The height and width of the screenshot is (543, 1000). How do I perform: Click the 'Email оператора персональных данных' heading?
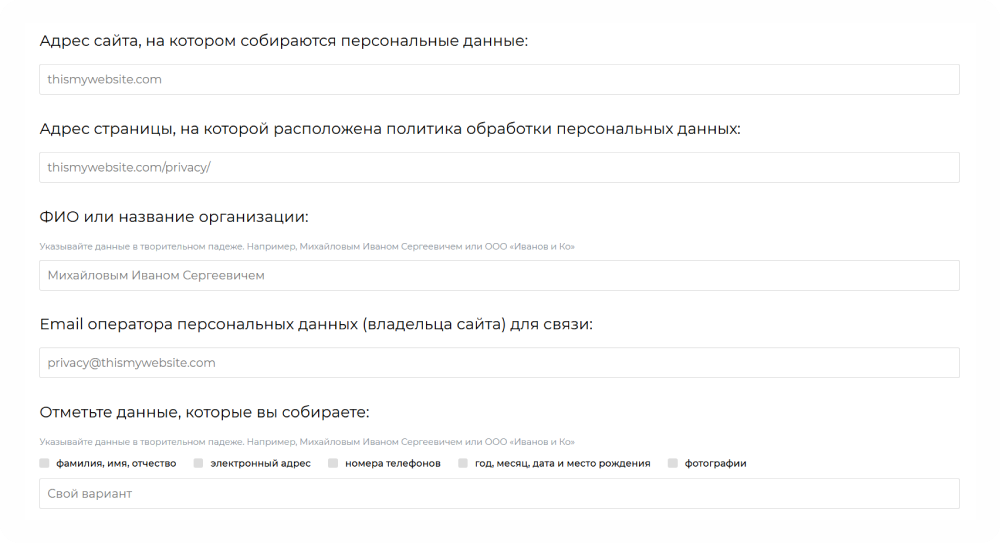pyautogui.click(x=316, y=324)
